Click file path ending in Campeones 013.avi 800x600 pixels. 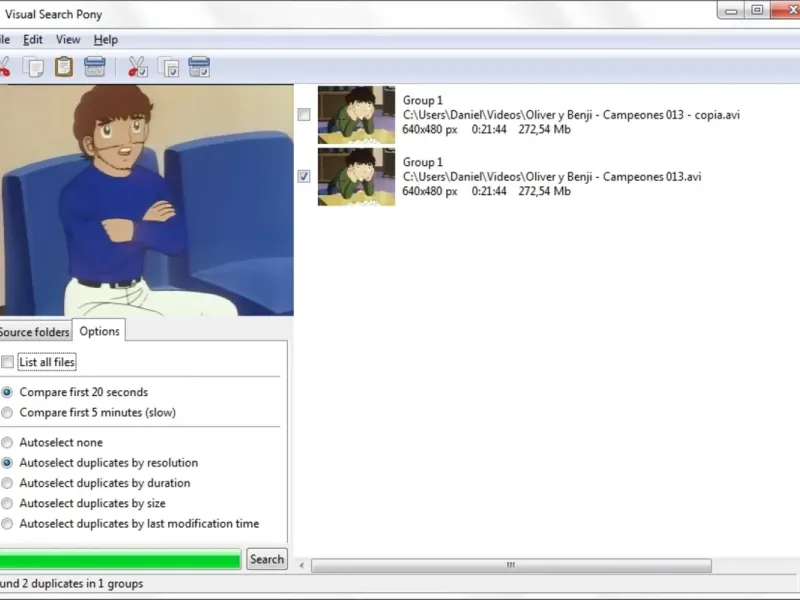552,177
